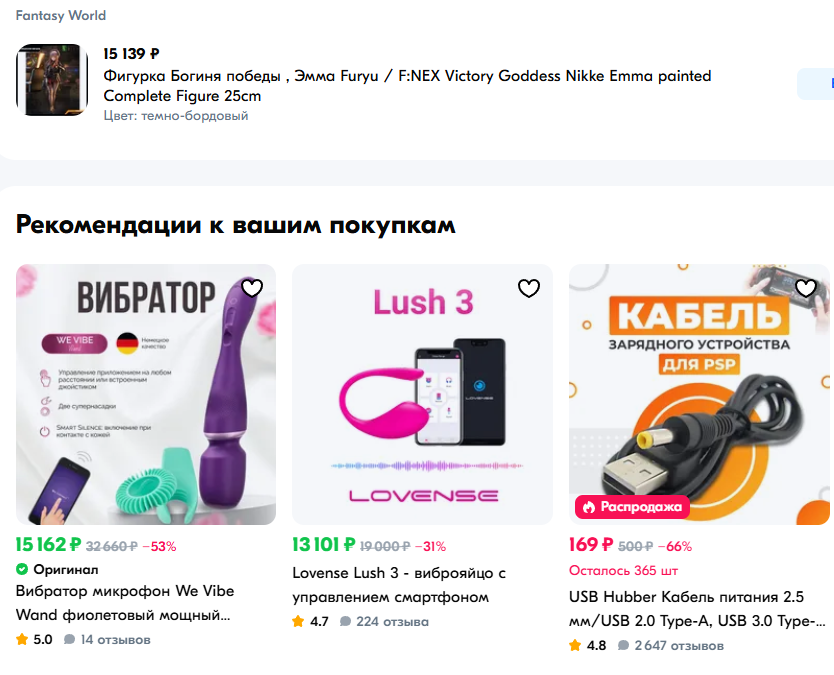The height and width of the screenshot is (675, 834).
Task: Favorite the PSP cable with heart icon
Action: [x=806, y=288]
